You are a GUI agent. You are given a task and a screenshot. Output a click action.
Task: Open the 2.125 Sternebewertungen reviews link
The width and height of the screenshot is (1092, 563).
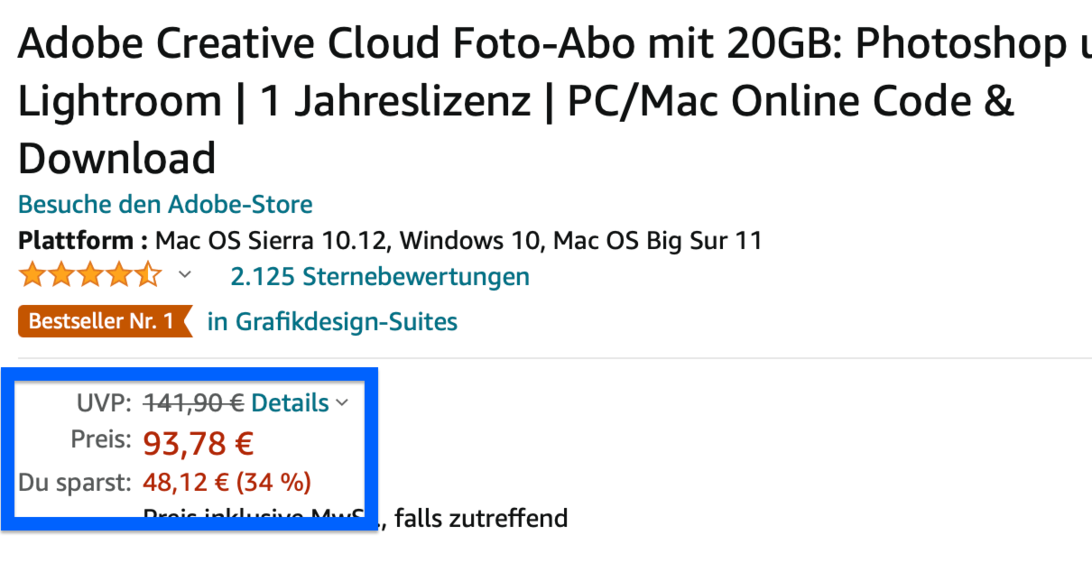click(380, 276)
